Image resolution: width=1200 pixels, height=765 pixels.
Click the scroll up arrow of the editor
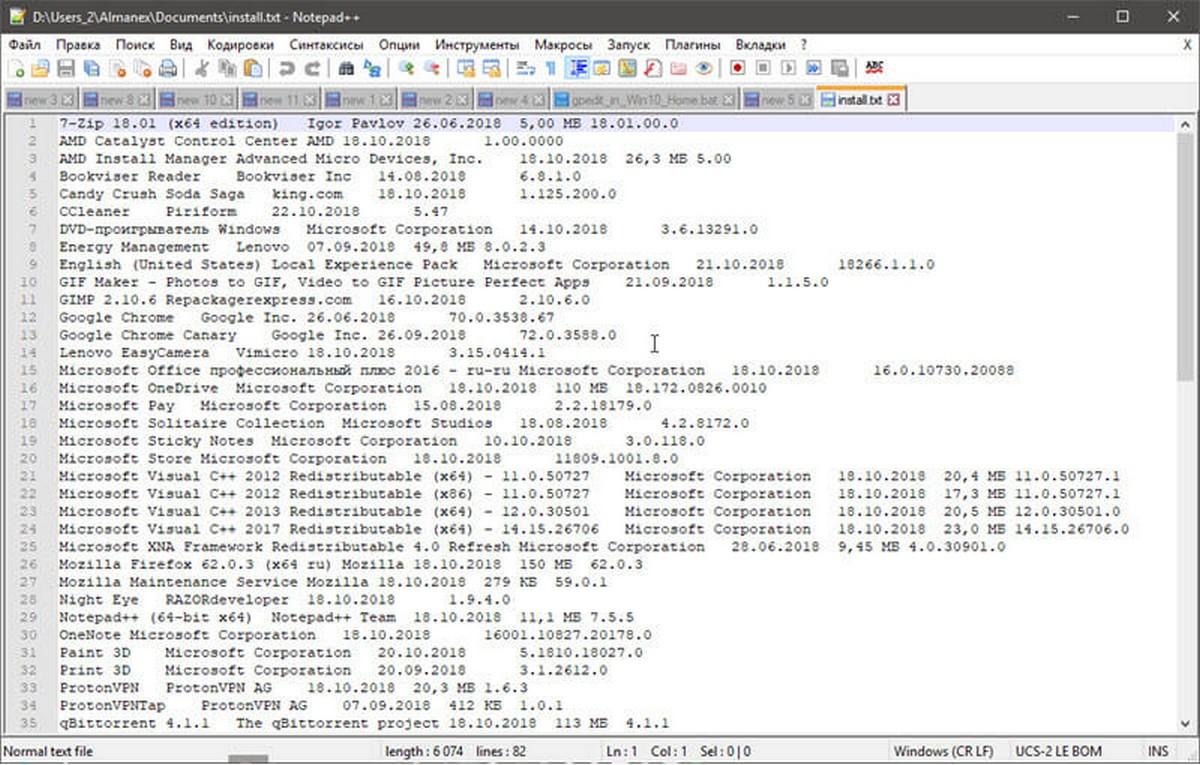(x=1187, y=122)
